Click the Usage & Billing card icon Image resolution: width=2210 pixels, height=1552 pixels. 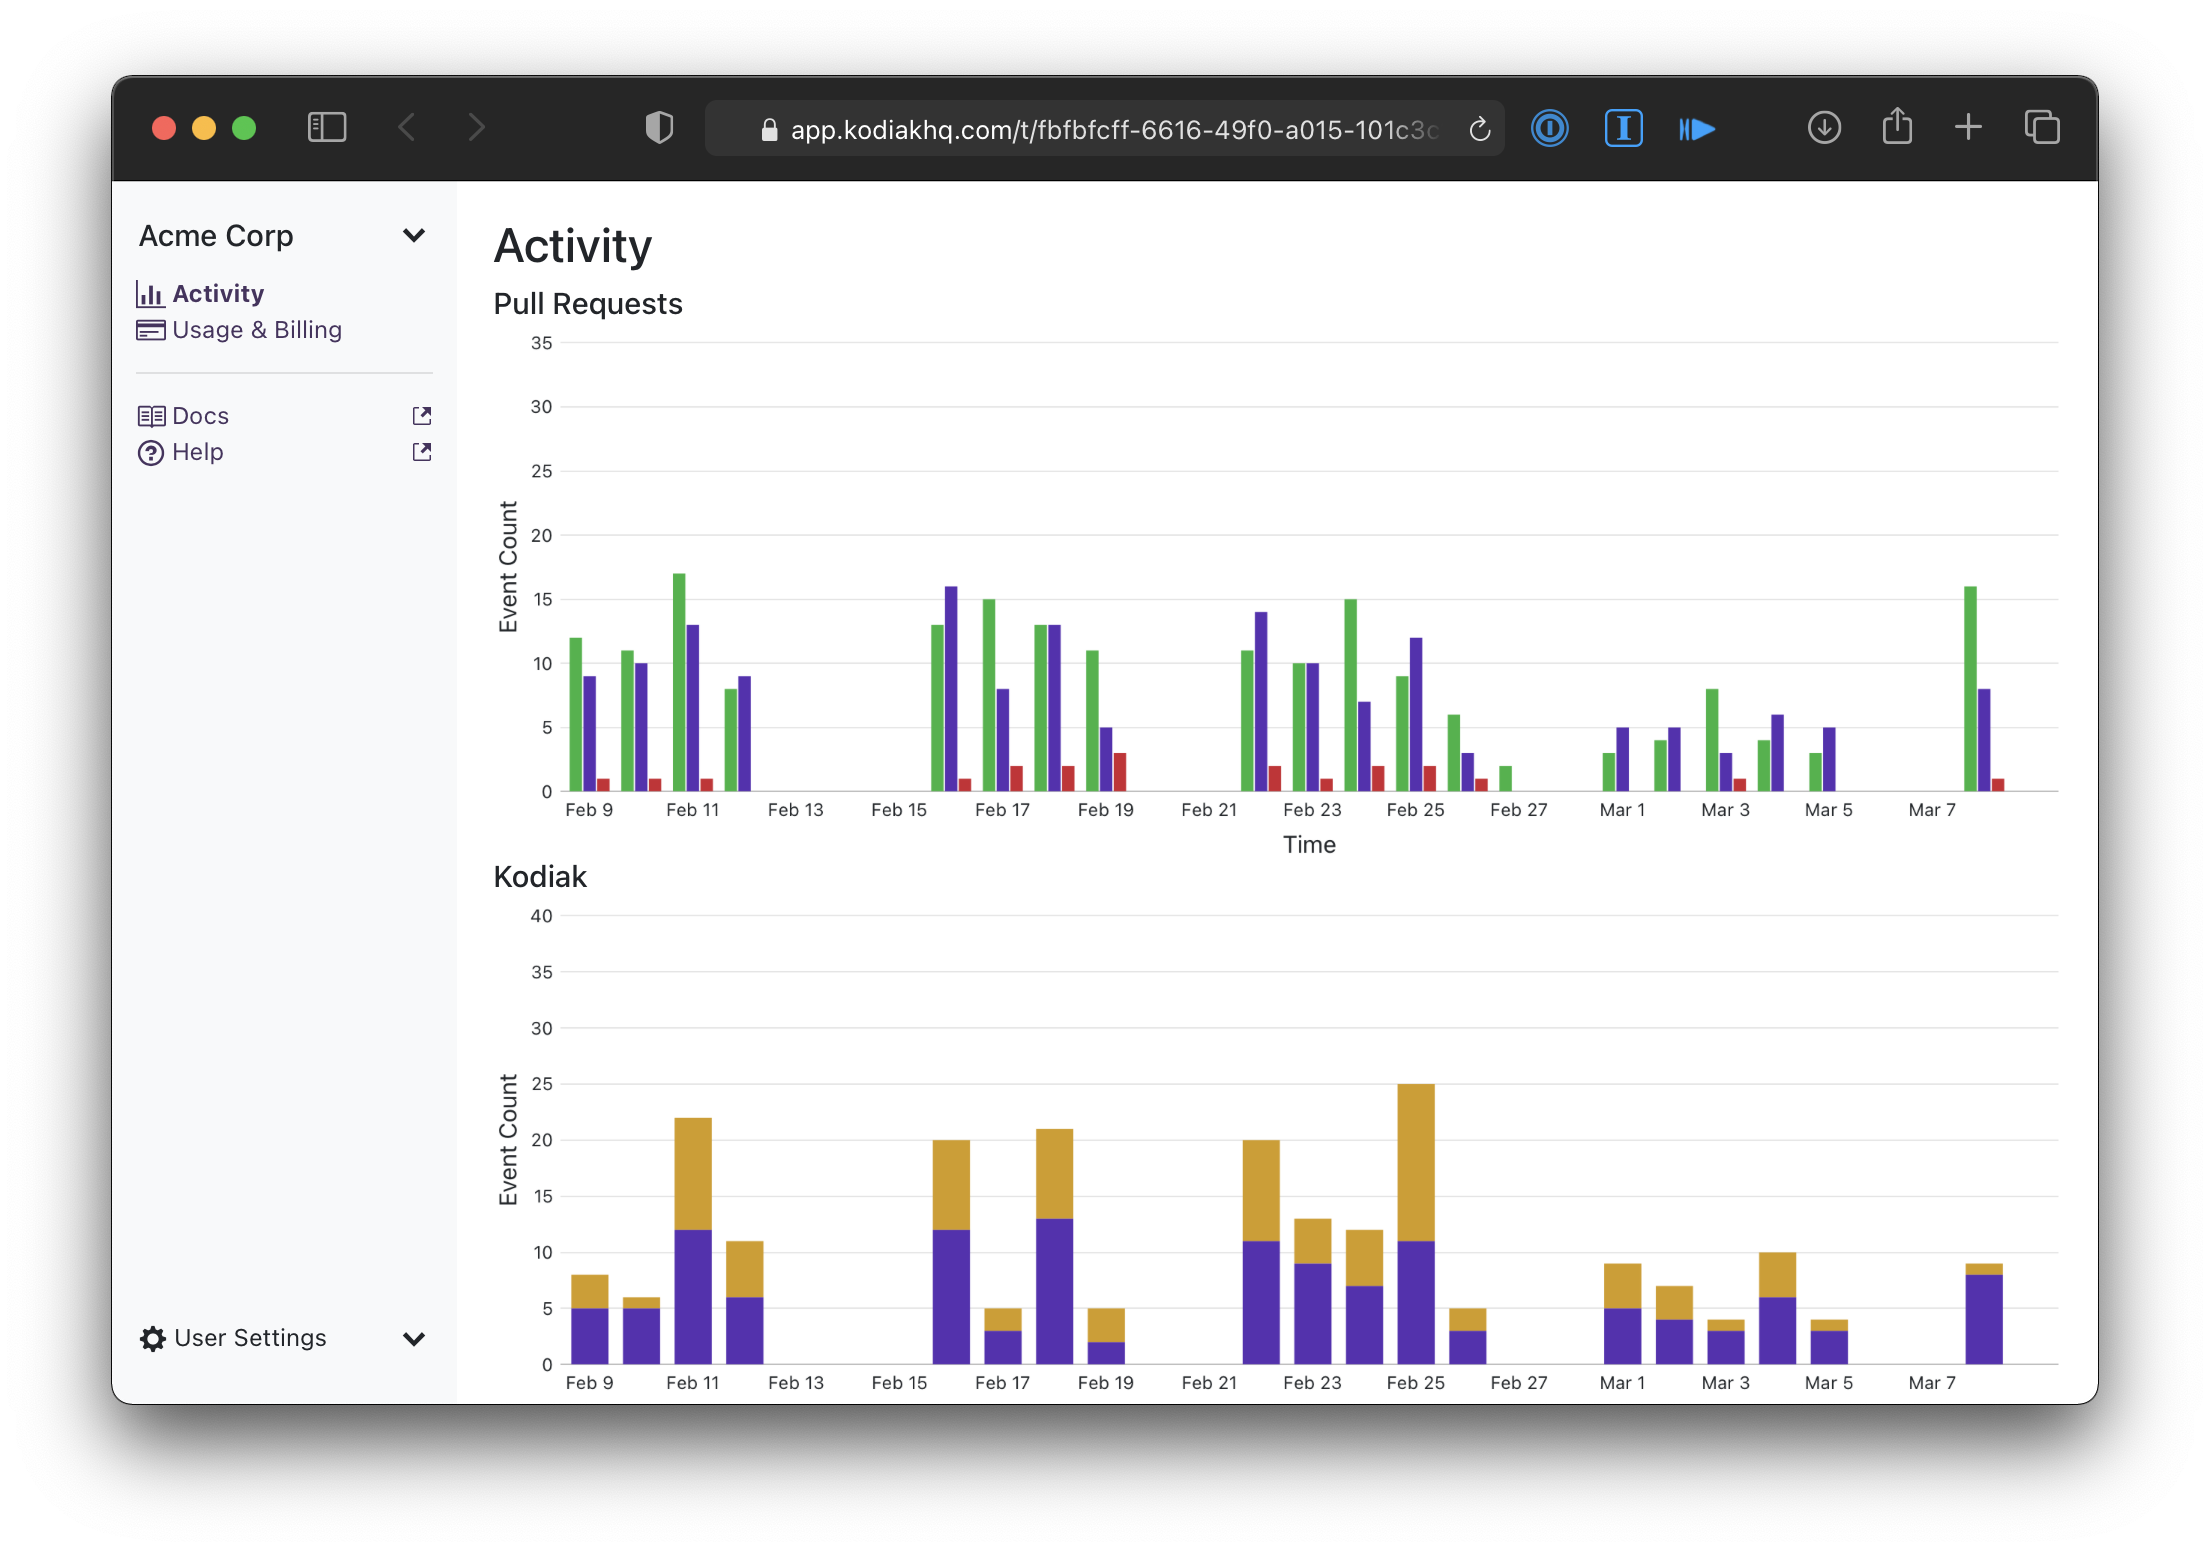[151, 330]
